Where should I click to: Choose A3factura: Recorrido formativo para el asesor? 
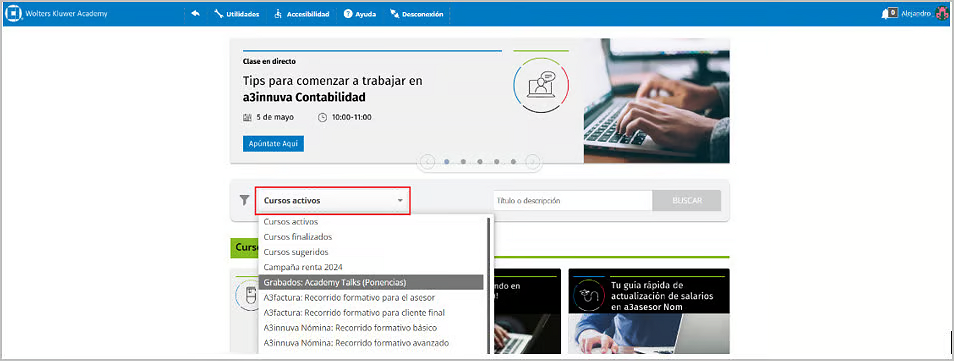371,298
